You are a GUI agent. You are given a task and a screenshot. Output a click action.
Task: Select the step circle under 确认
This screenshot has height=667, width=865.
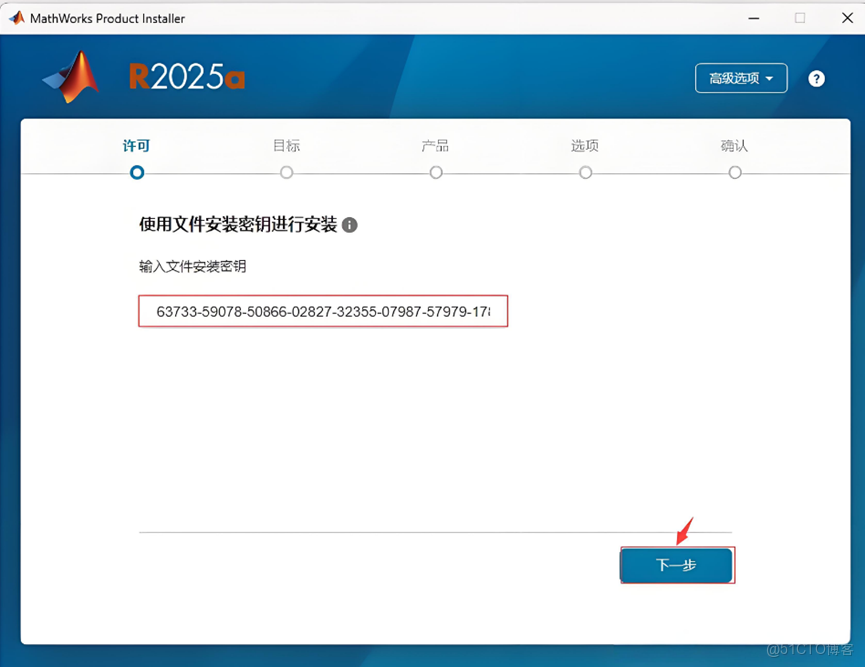pyautogui.click(x=735, y=172)
